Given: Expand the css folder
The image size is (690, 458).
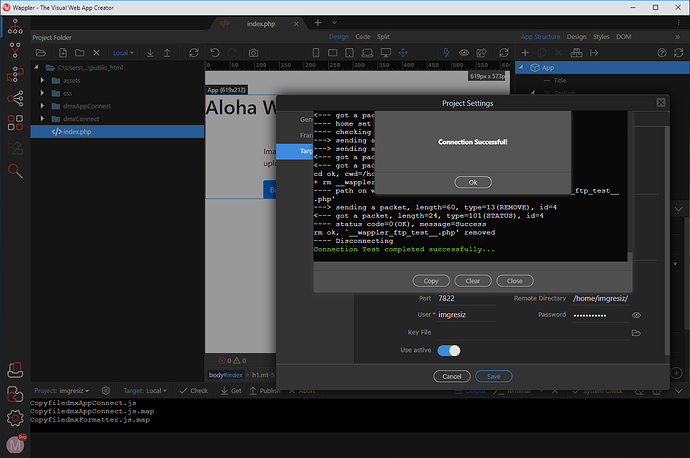Looking at the screenshot, I should coord(42,93).
